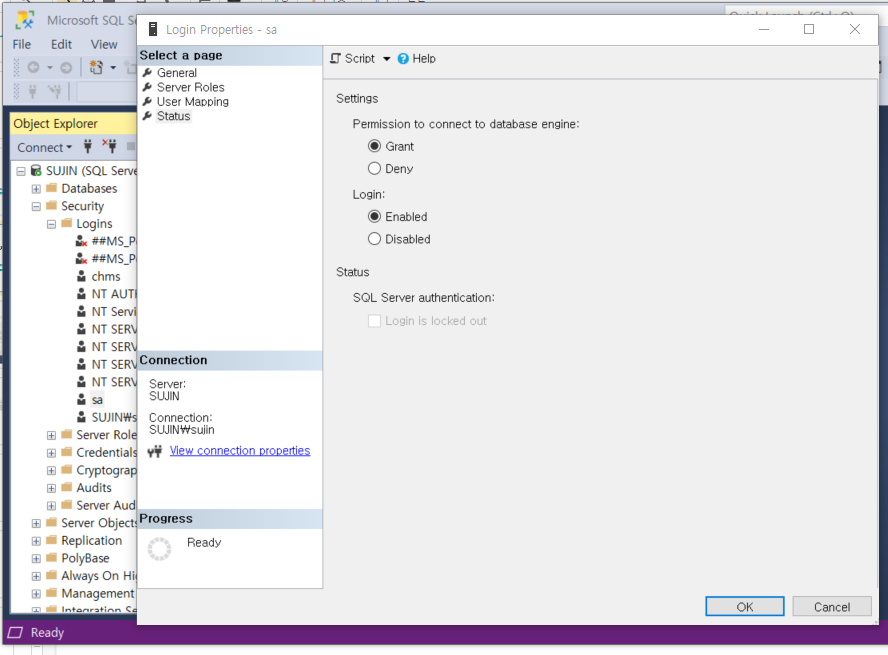Click the New Project toolbar icon

point(97,67)
